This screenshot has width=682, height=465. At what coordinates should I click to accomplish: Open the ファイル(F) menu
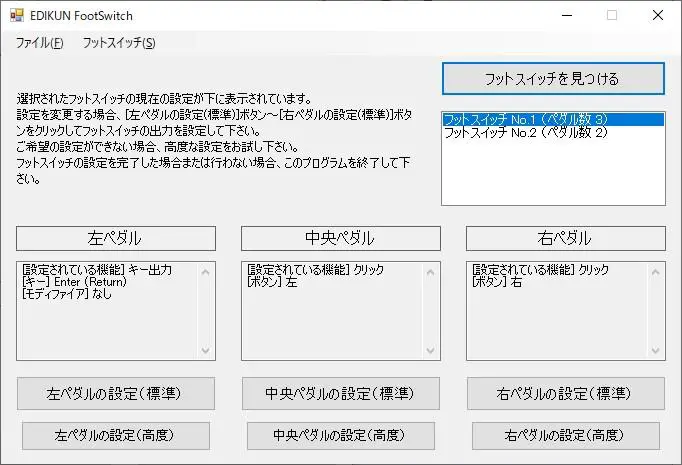pos(40,43)
